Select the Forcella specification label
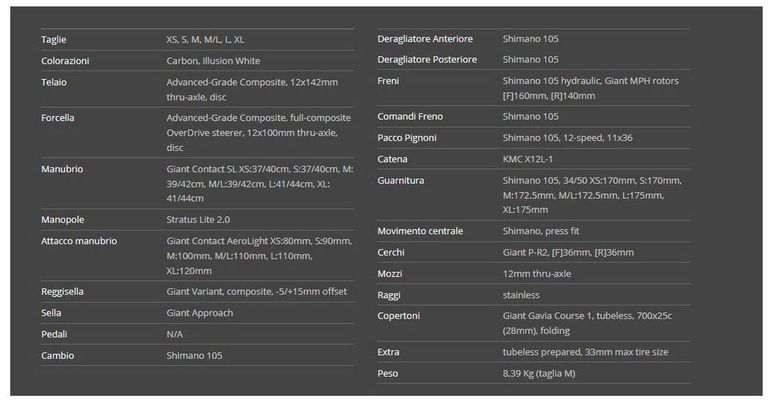This screenshot has width=770, height=400. point(58,118)
